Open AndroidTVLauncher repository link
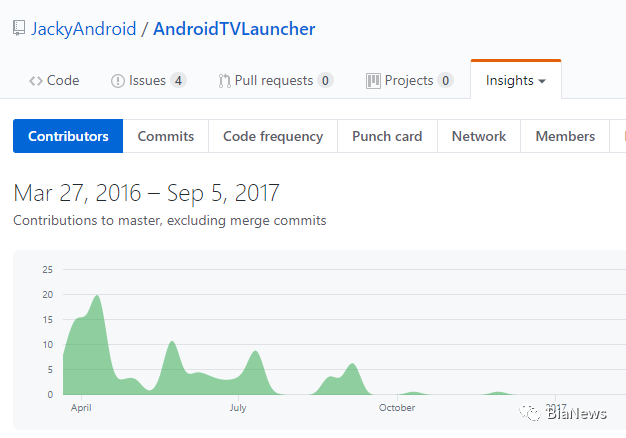 (x=234, y=28)
